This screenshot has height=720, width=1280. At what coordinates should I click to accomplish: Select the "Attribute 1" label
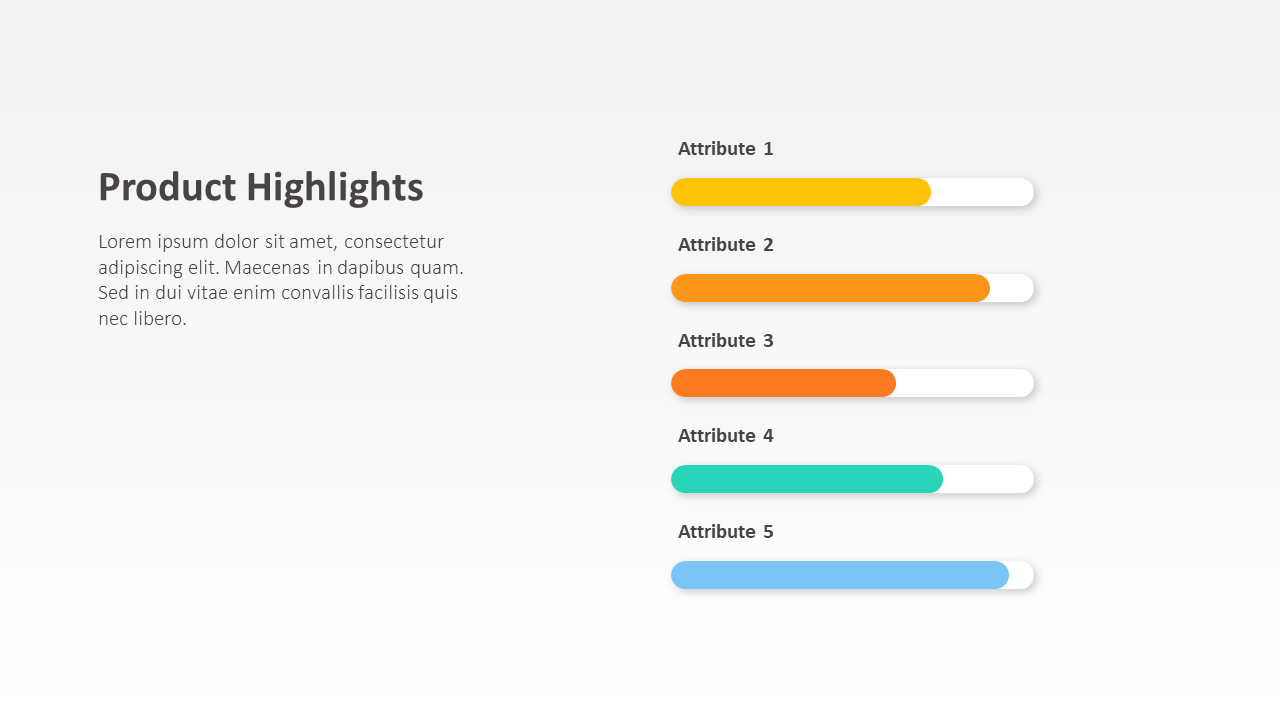click(725, 149)
